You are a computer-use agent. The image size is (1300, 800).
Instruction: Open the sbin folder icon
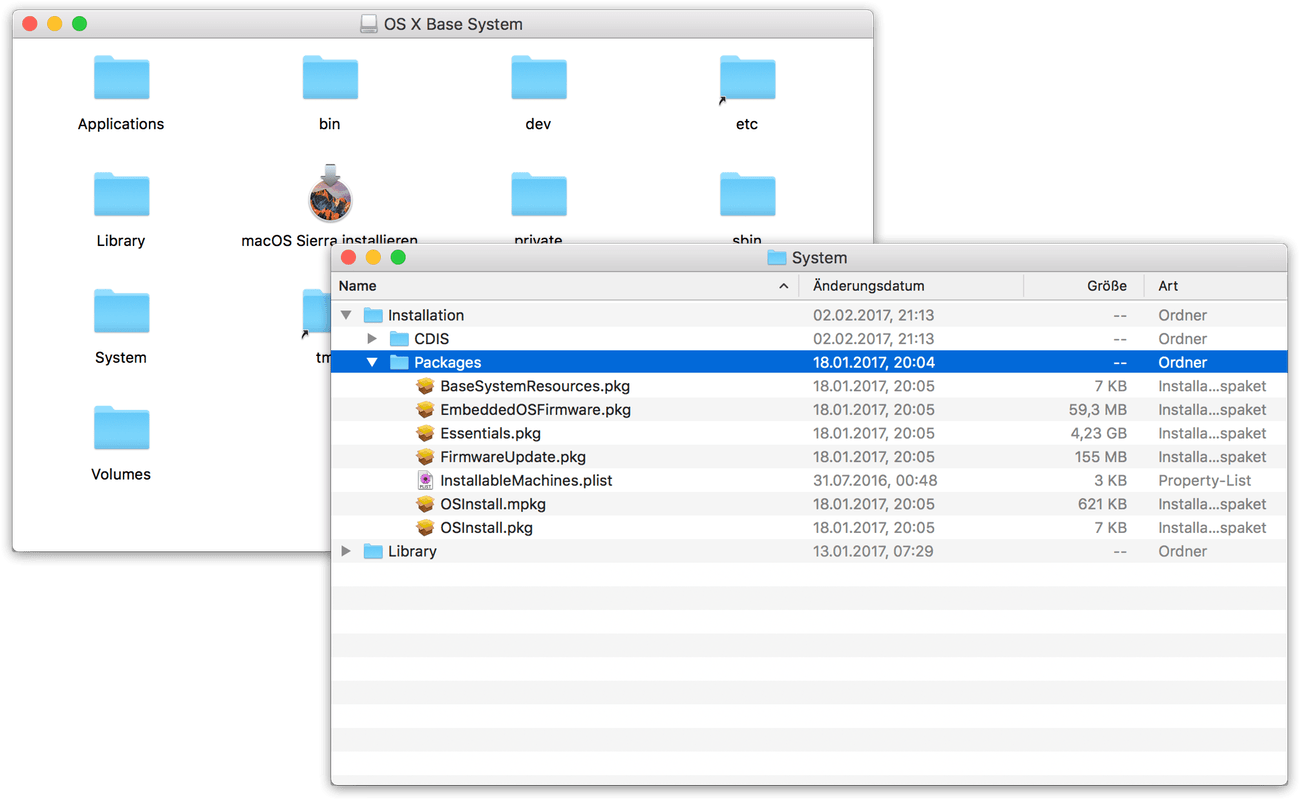click(747, 195)
